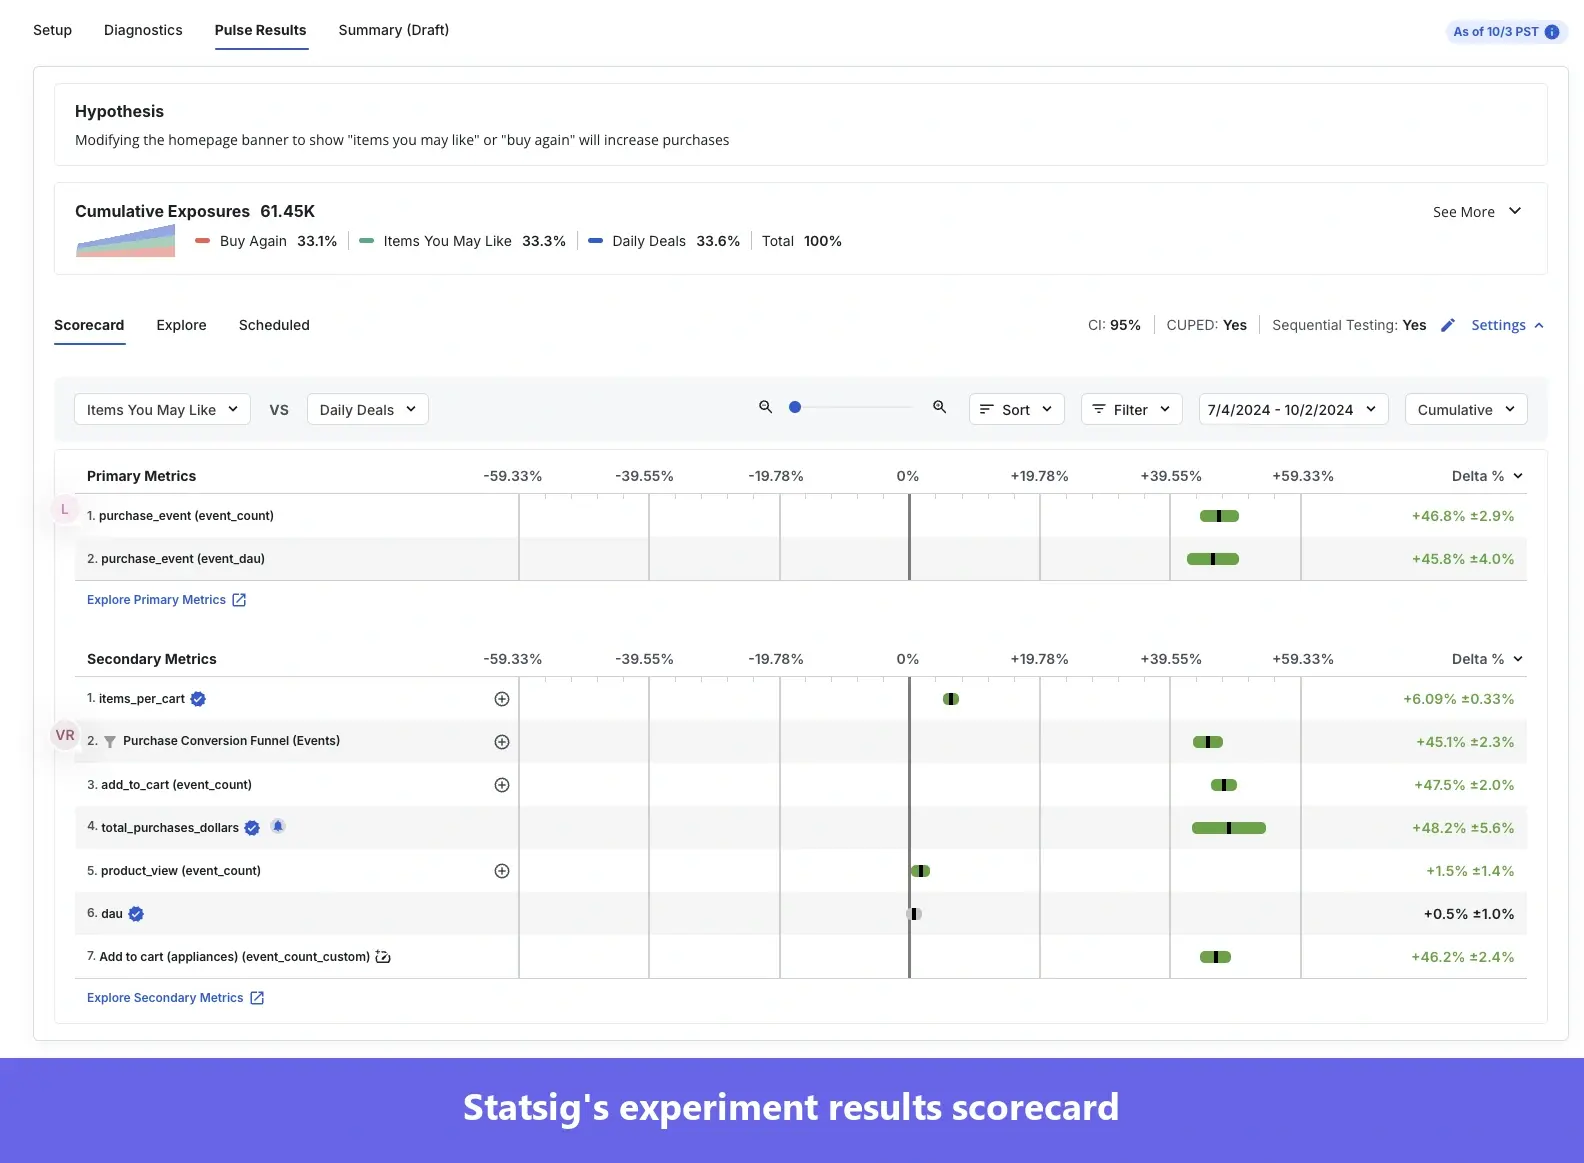Select the Explore sub-tab
Screen dimensions: 1584x1163
point(181,325)
